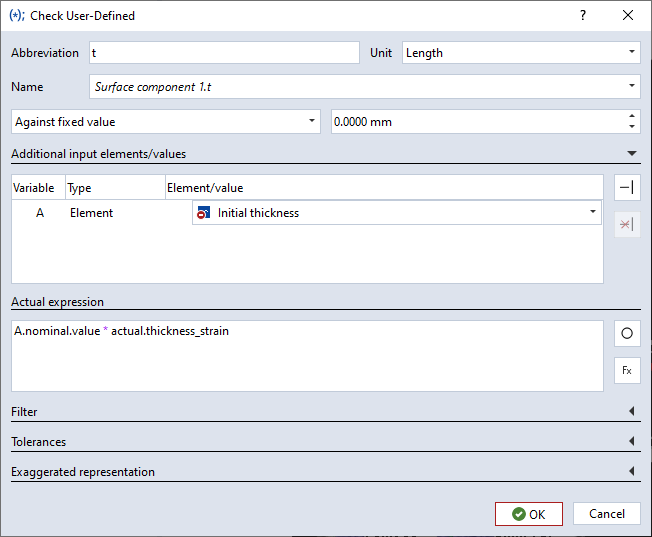This screenshot has width=652, height=537.
Task: Confirm with the OK button
Action: point(528,514)
